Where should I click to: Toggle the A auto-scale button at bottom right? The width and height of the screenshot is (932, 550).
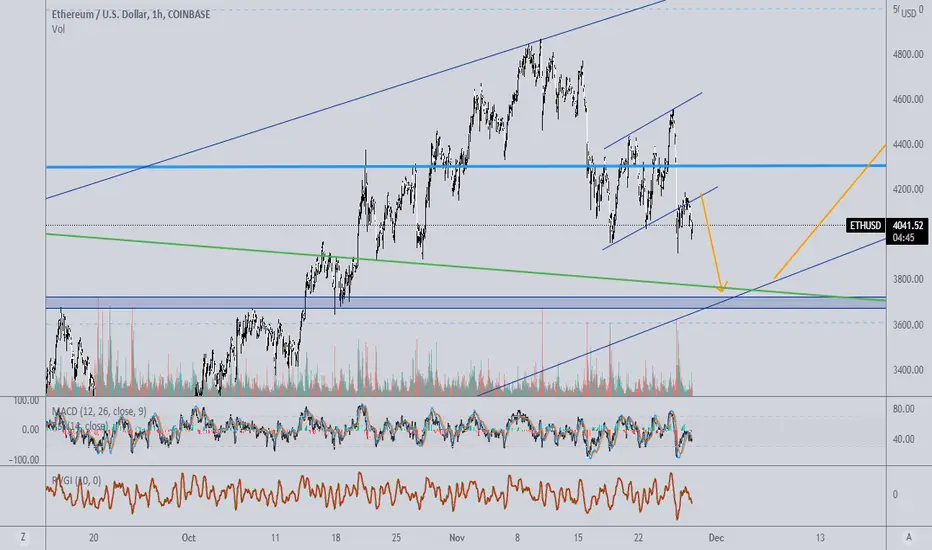click(909, 537)
